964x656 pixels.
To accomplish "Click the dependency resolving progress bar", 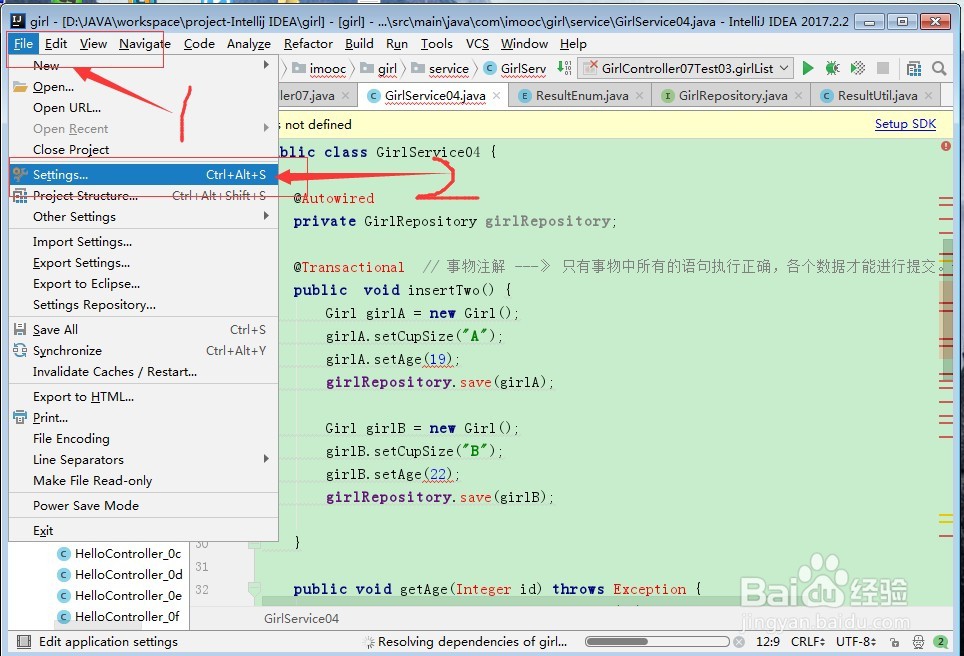I will [657, 642].
